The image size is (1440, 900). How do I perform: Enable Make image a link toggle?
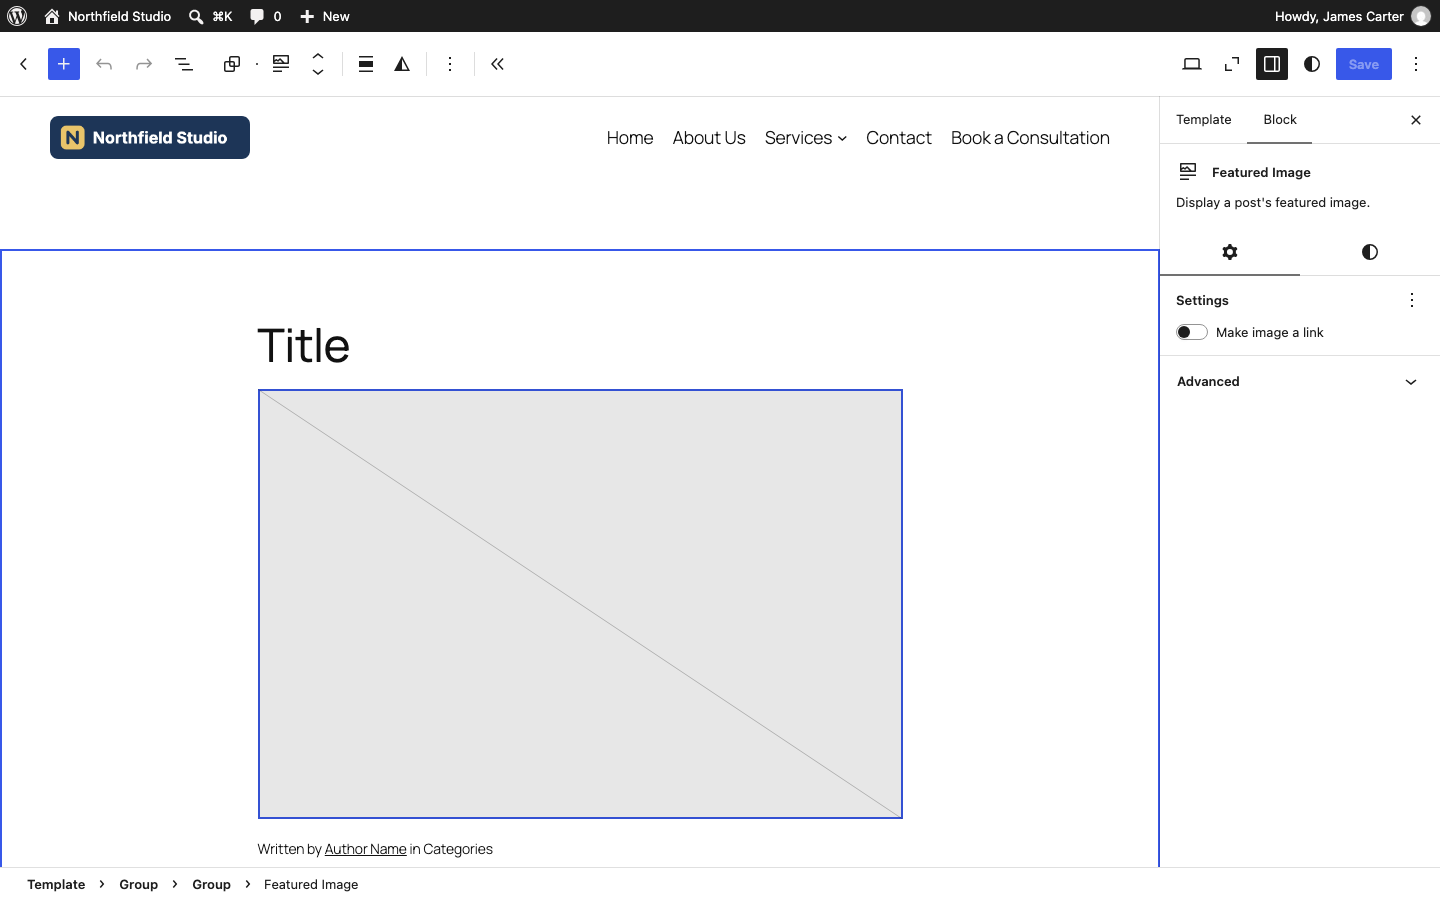pos(1192,332)
